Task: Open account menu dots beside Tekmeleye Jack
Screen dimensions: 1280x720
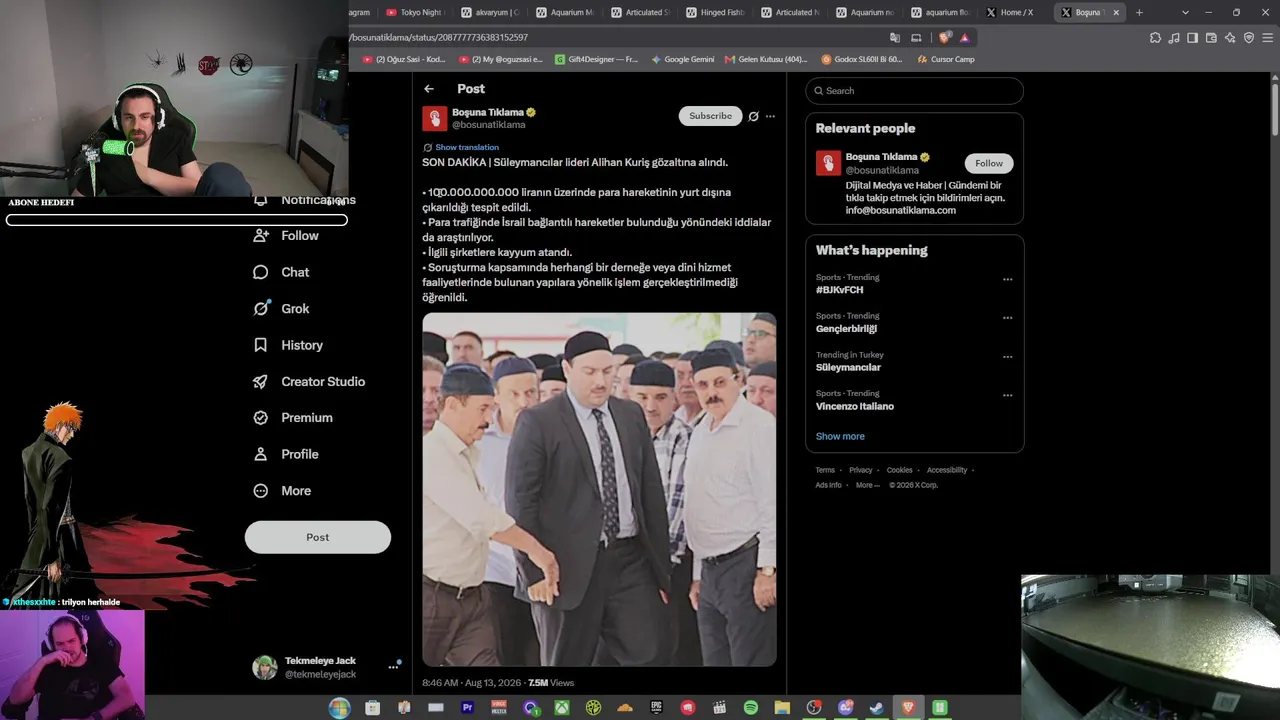Action: tap(394, 667)
